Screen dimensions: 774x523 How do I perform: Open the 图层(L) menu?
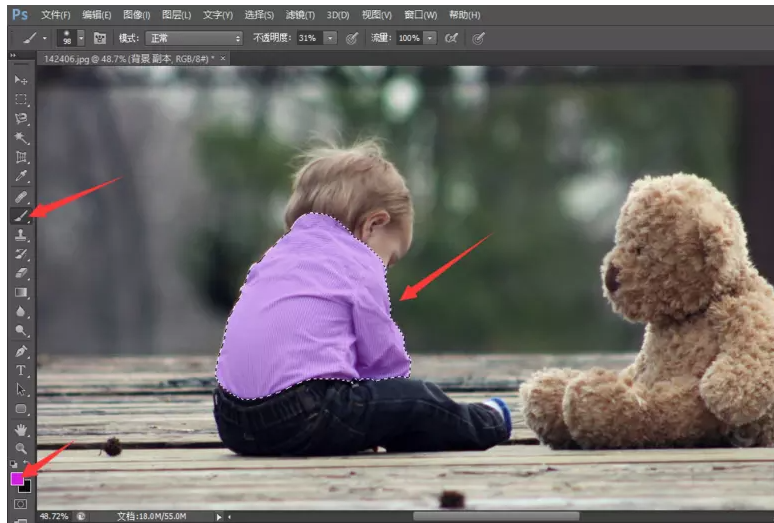point(176,15)
